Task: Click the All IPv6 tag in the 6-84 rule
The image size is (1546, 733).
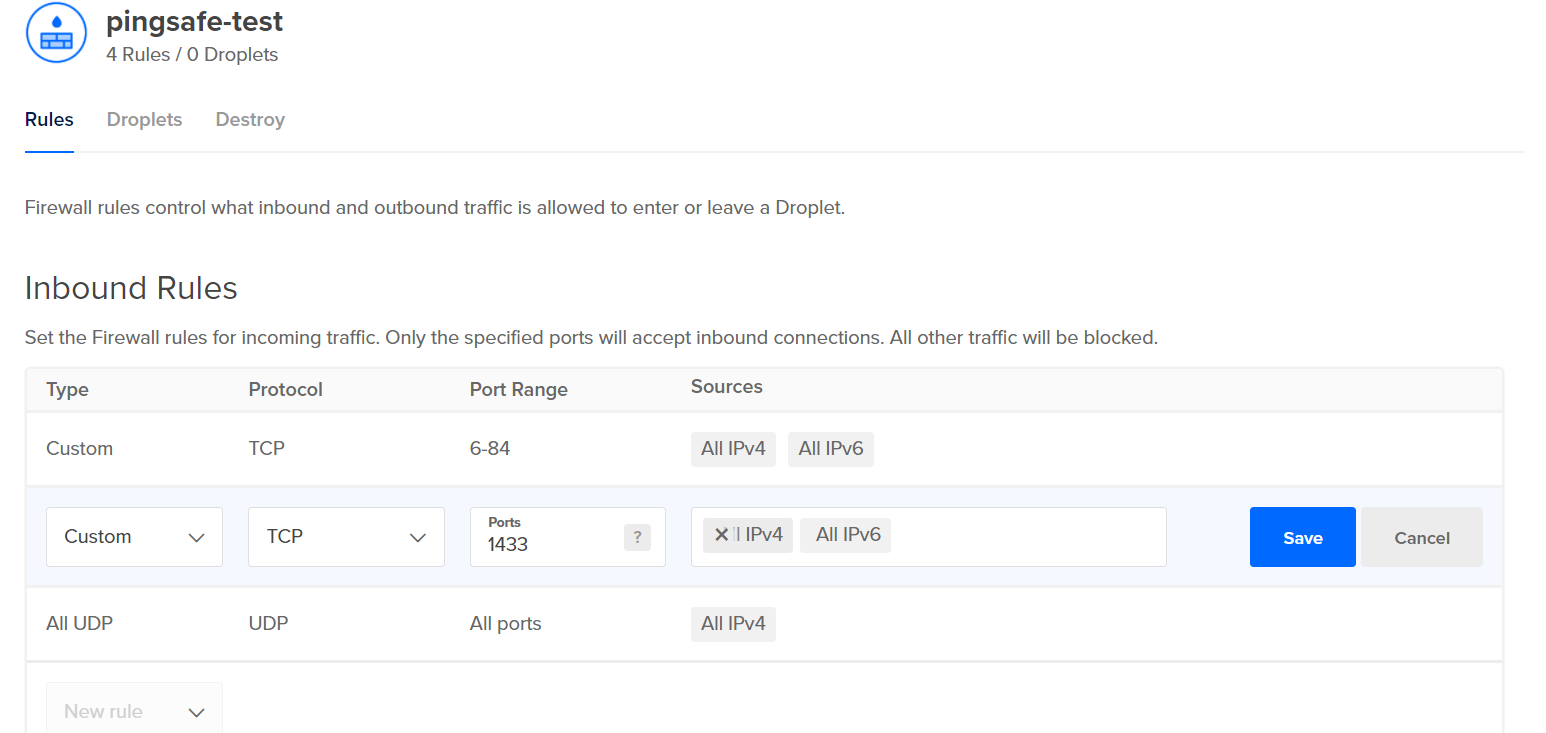Action: point(830,449)
